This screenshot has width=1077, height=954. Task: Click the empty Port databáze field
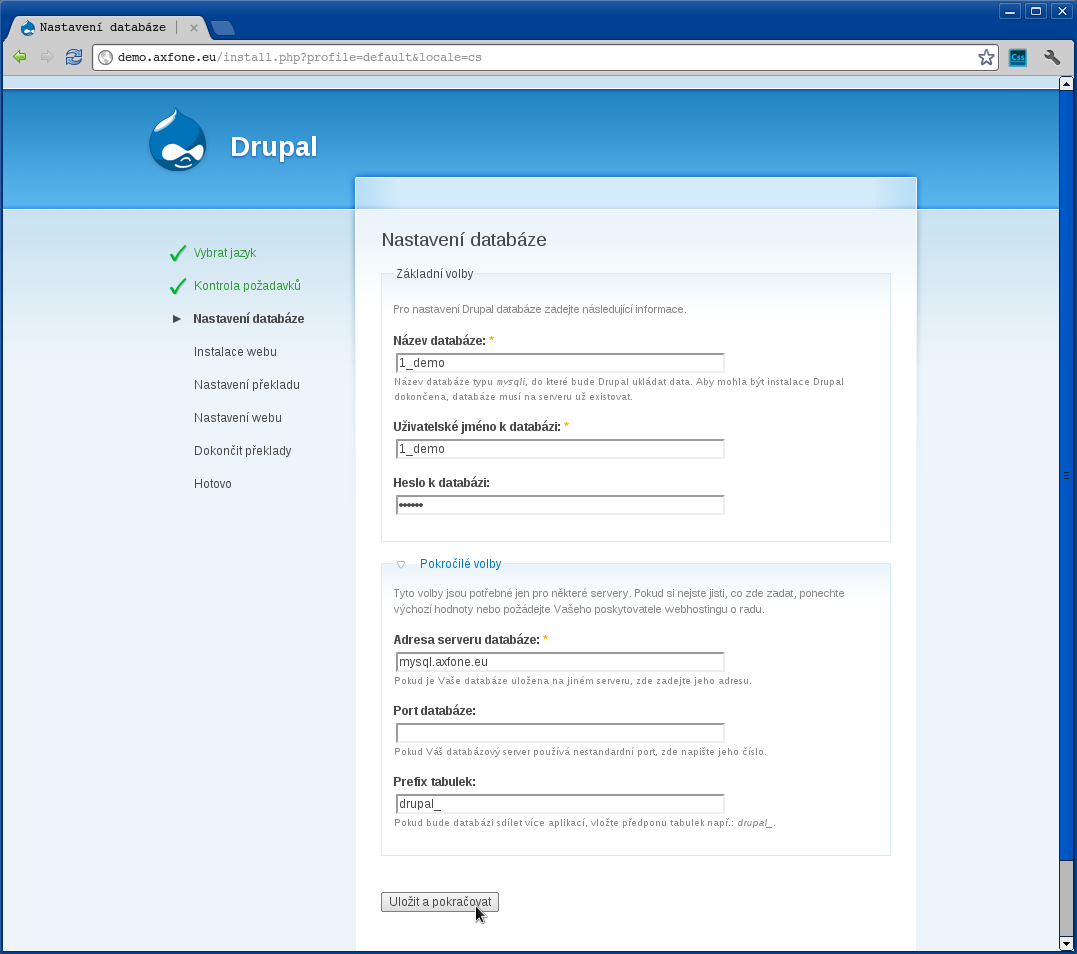(x=560, y=733)
